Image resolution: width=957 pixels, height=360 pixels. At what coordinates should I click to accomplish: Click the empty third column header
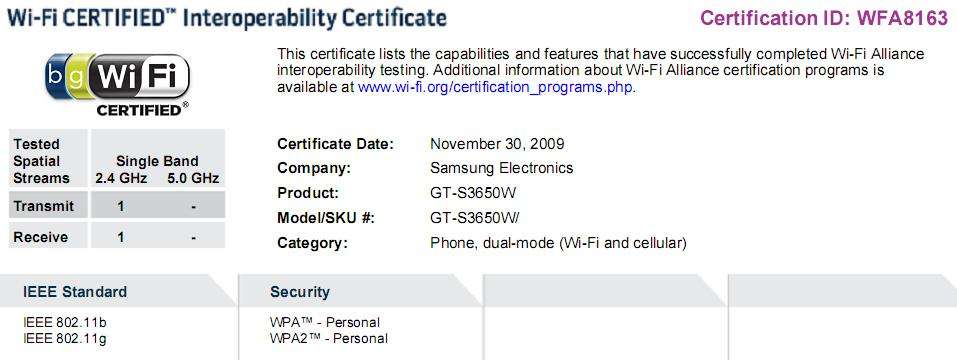(605, 290)
